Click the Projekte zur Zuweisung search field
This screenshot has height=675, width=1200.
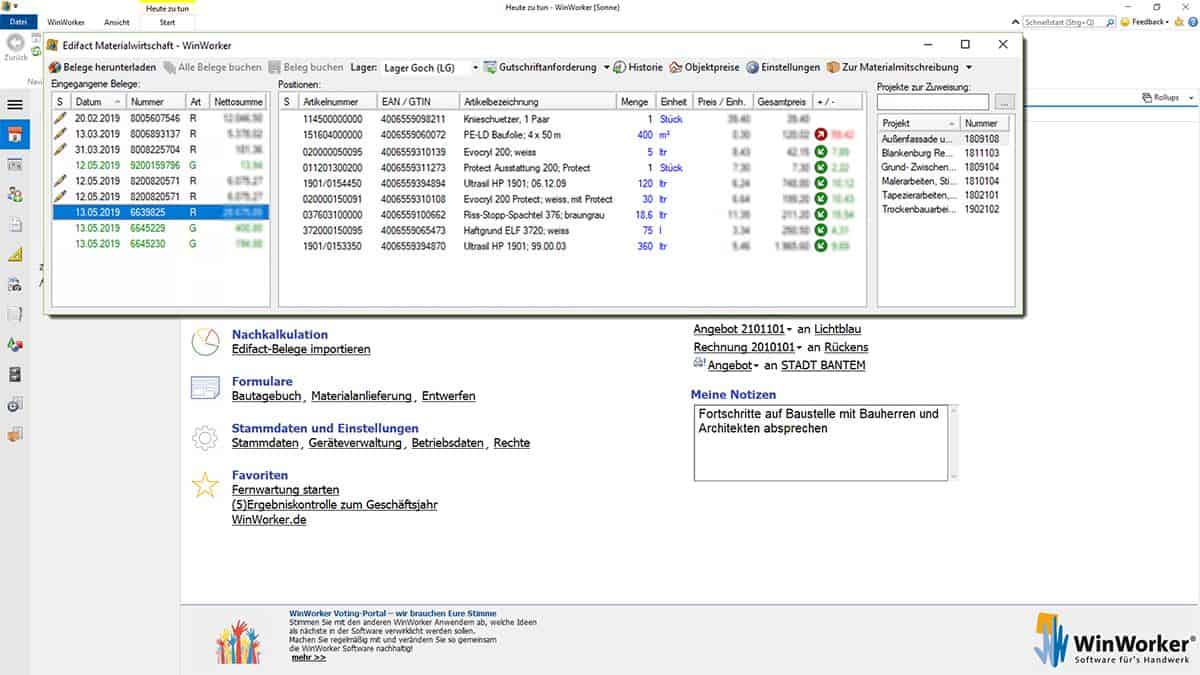click(933, 102)
